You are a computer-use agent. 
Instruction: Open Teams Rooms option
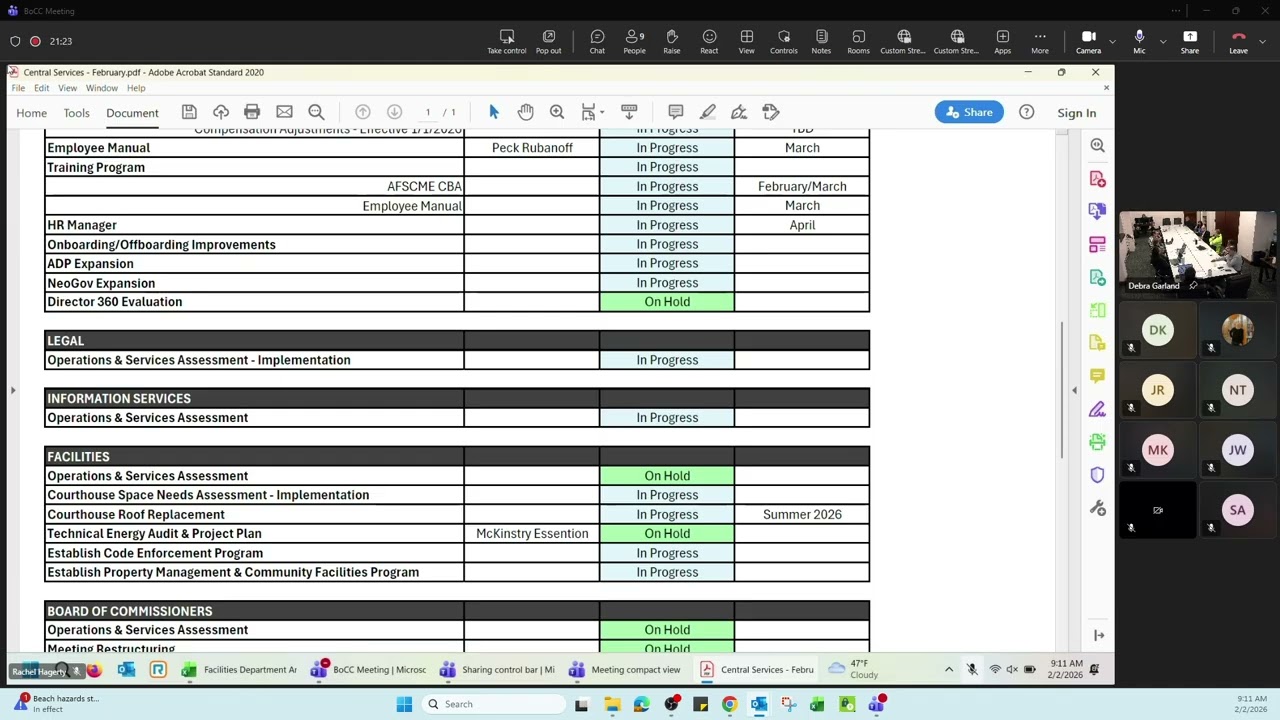858,41
